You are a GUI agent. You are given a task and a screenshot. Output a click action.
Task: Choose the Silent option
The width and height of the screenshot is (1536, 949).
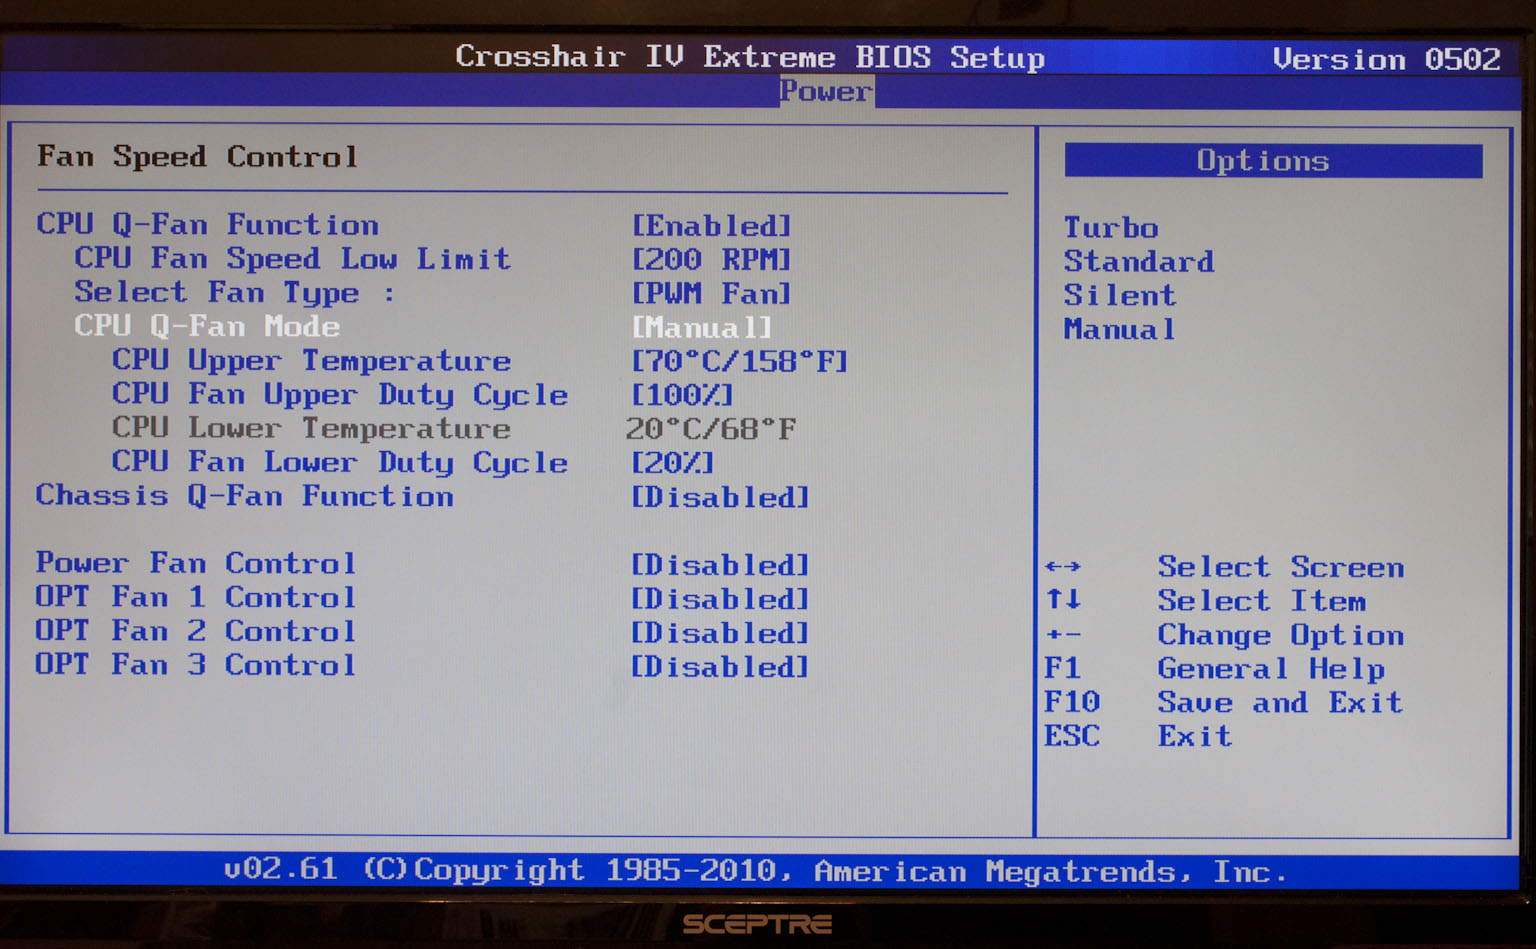(x=1120, y=296)
